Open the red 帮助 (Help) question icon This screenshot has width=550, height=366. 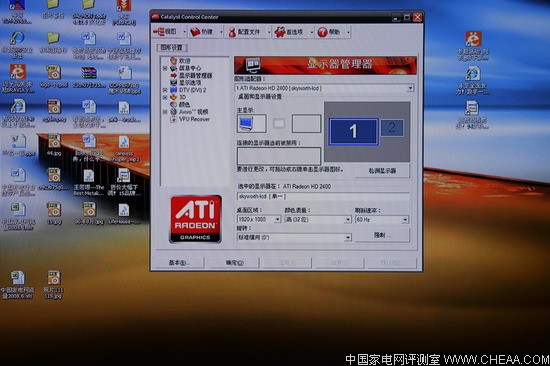click(322, 32)
